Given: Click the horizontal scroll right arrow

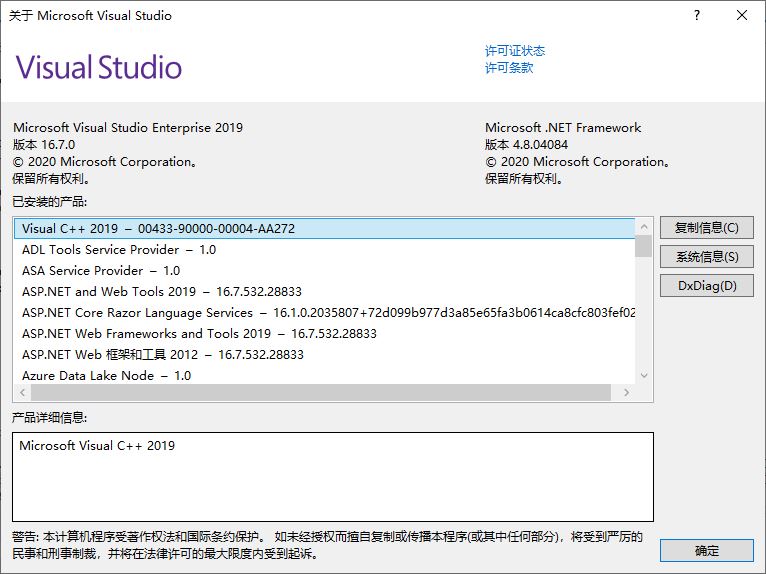Looking at the screenshot, I should pos(626,392).
